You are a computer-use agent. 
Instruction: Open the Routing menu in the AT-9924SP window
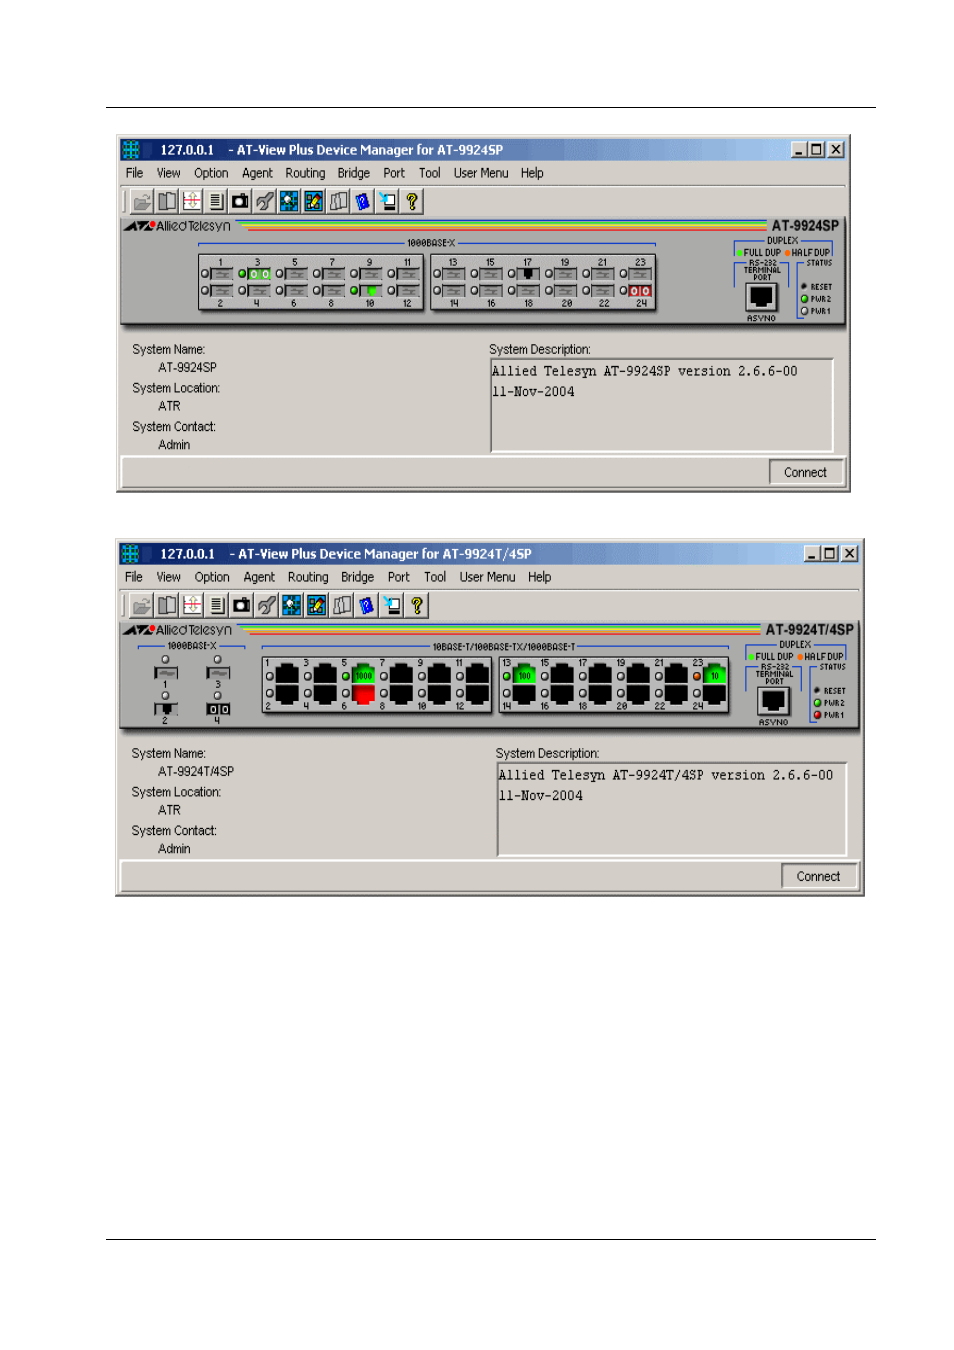(x=305, y=173)
